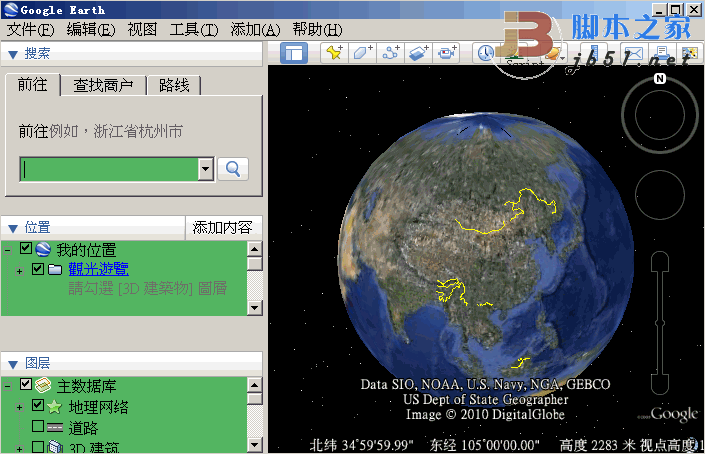This screenshot has width=705, height=454.
Task: Enable the 道路 layer checkbox
Action: (x=38, y=426)
